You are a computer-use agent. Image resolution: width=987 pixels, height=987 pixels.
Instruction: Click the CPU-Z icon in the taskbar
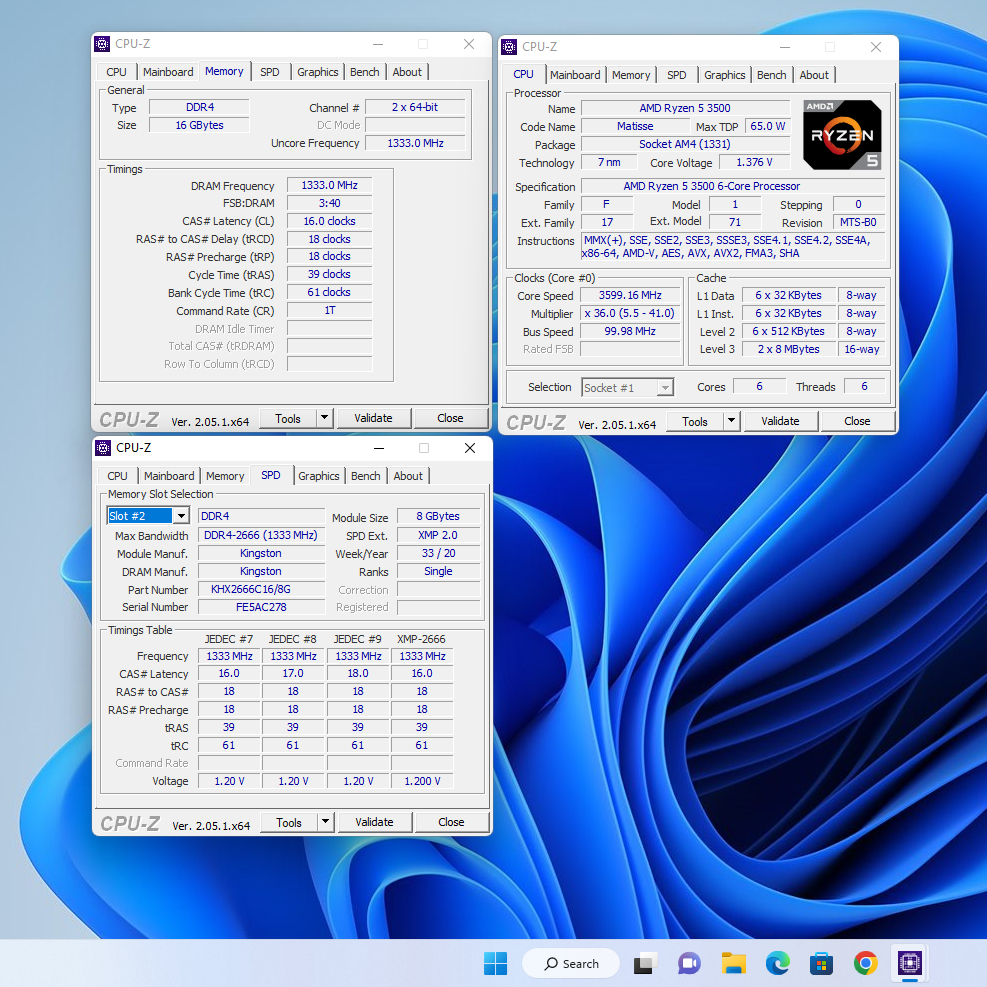click(x=910, y=963)
